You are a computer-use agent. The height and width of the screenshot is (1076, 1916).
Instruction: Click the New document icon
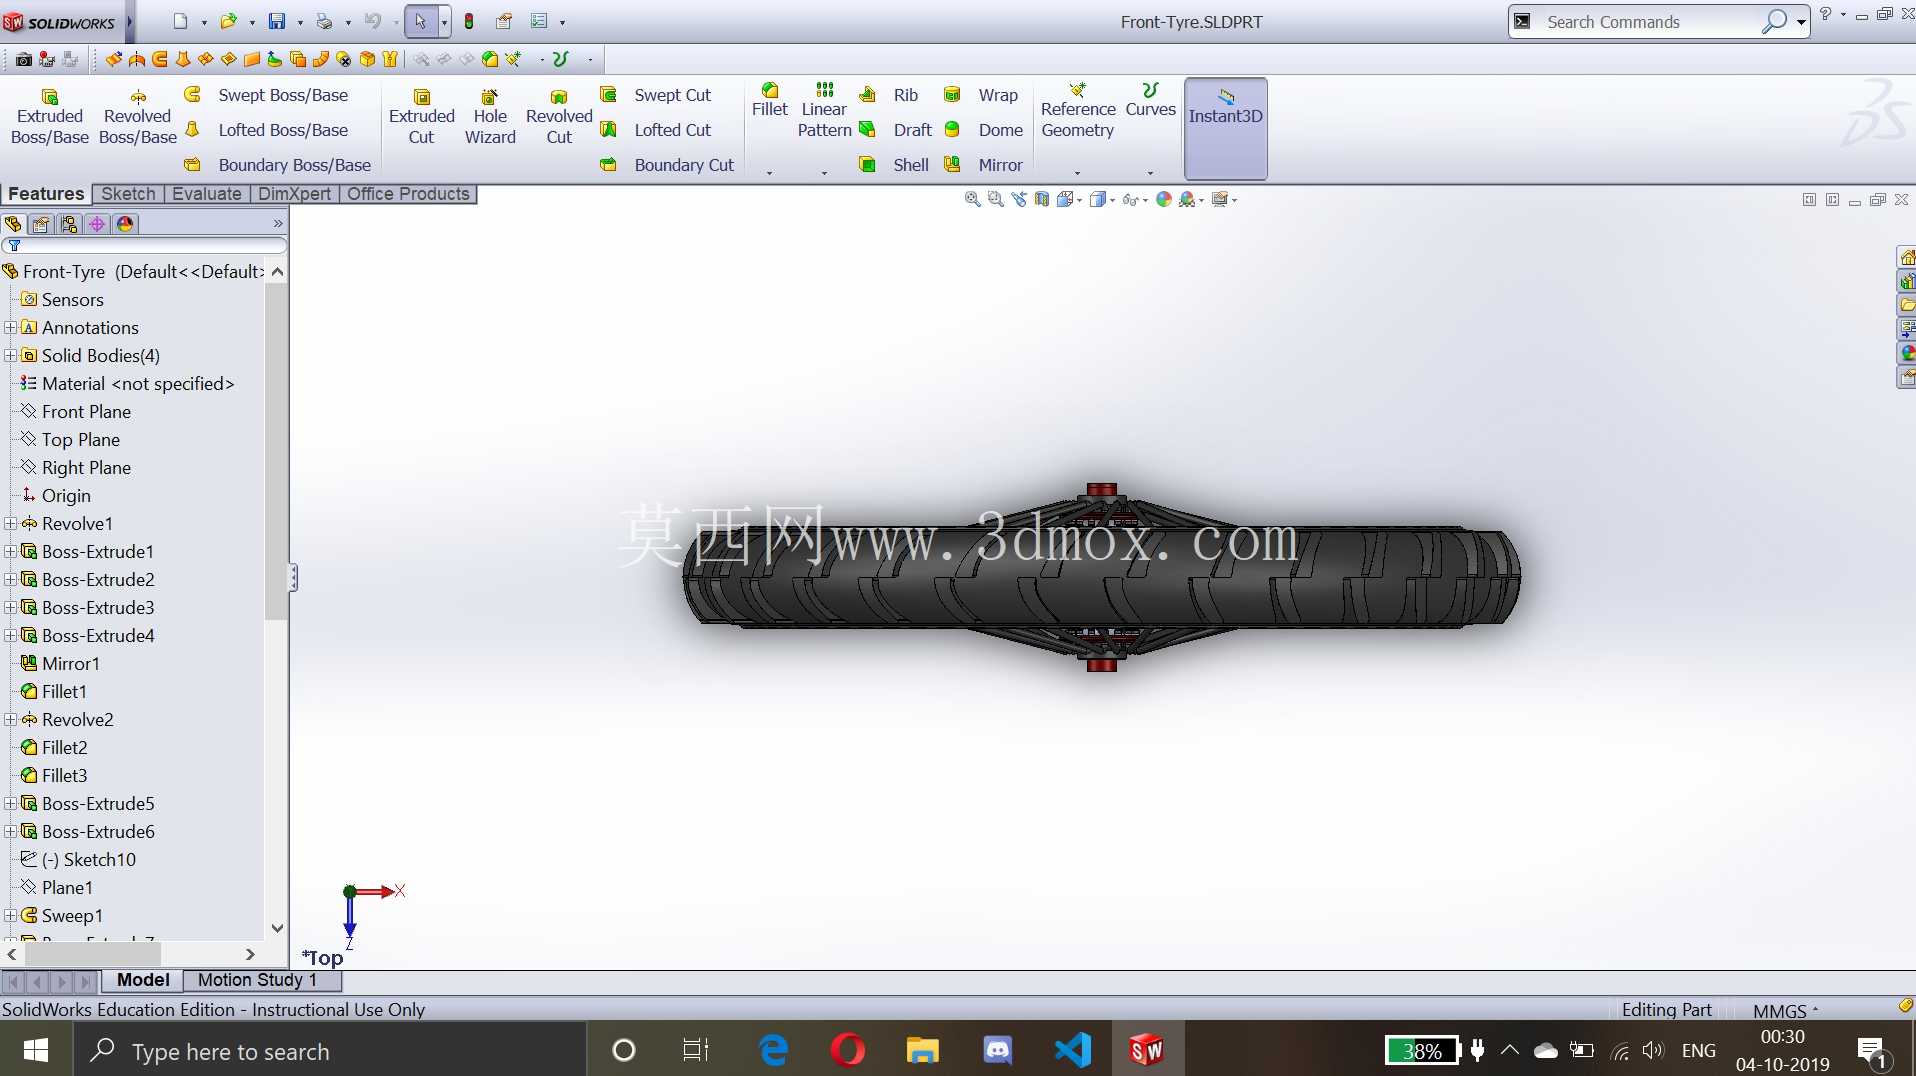pyautogui.click(x=180, y=21)
